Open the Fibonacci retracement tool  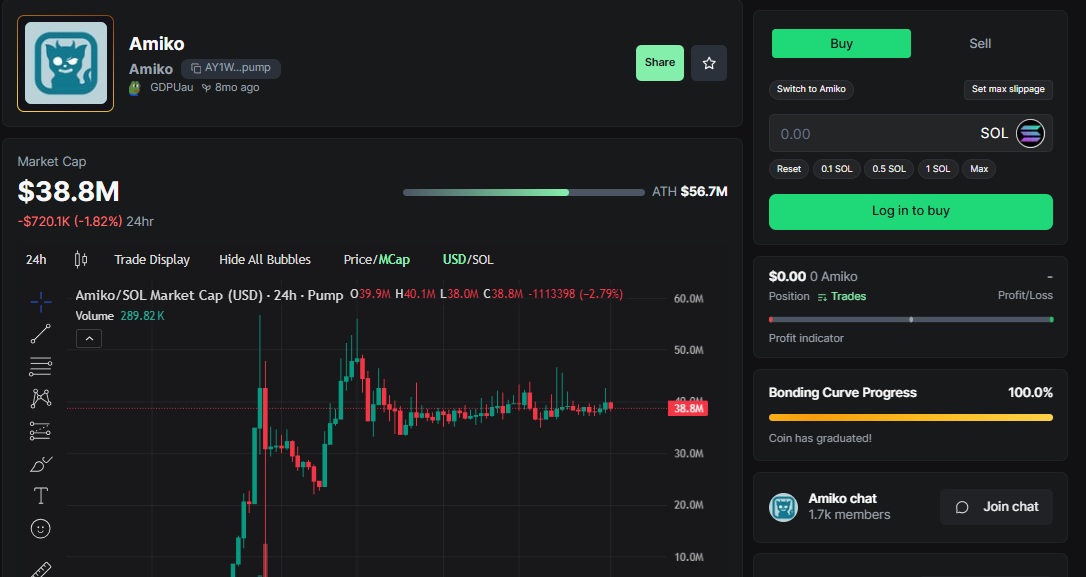[x=40, y=366]
